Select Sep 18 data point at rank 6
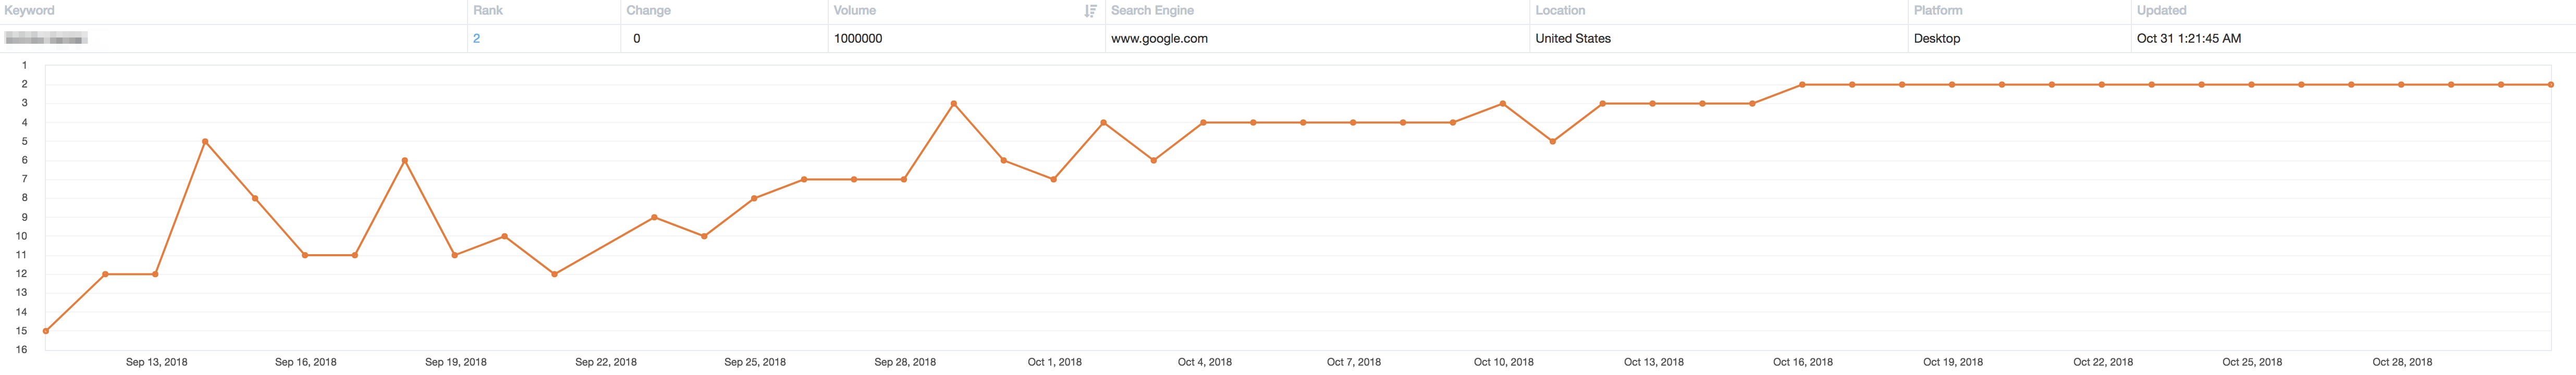This screenshot has height=375, width=2576. 405,160
